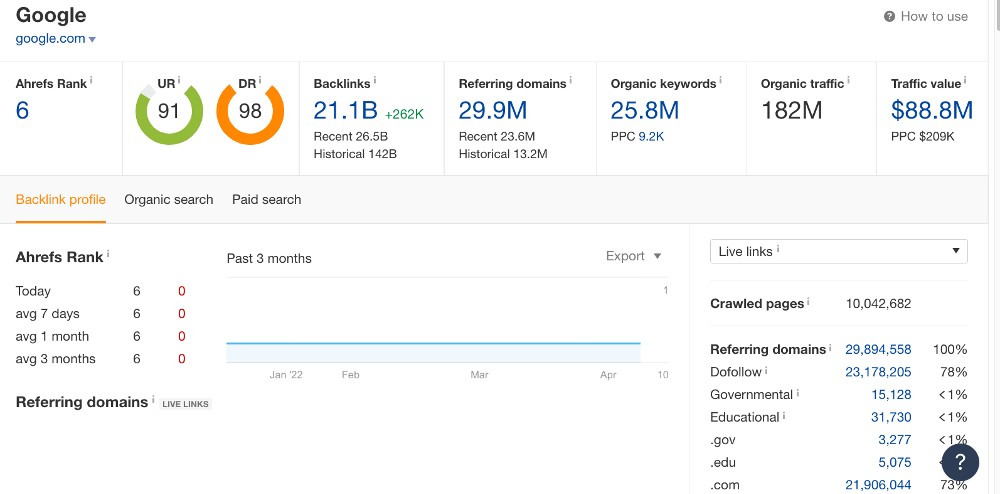Open the 3,277 .gov domains link
The width and height of the screenshot is (1000, 494).
895,440
